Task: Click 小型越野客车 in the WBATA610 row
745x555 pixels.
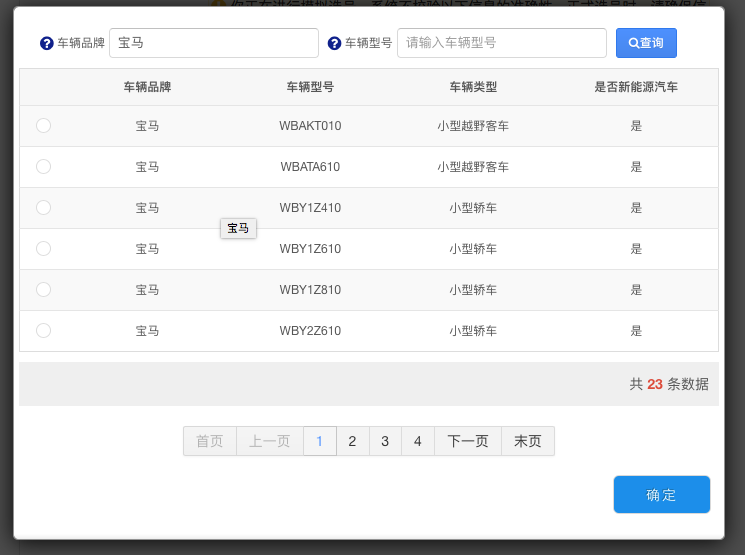Action: [473, 167]
